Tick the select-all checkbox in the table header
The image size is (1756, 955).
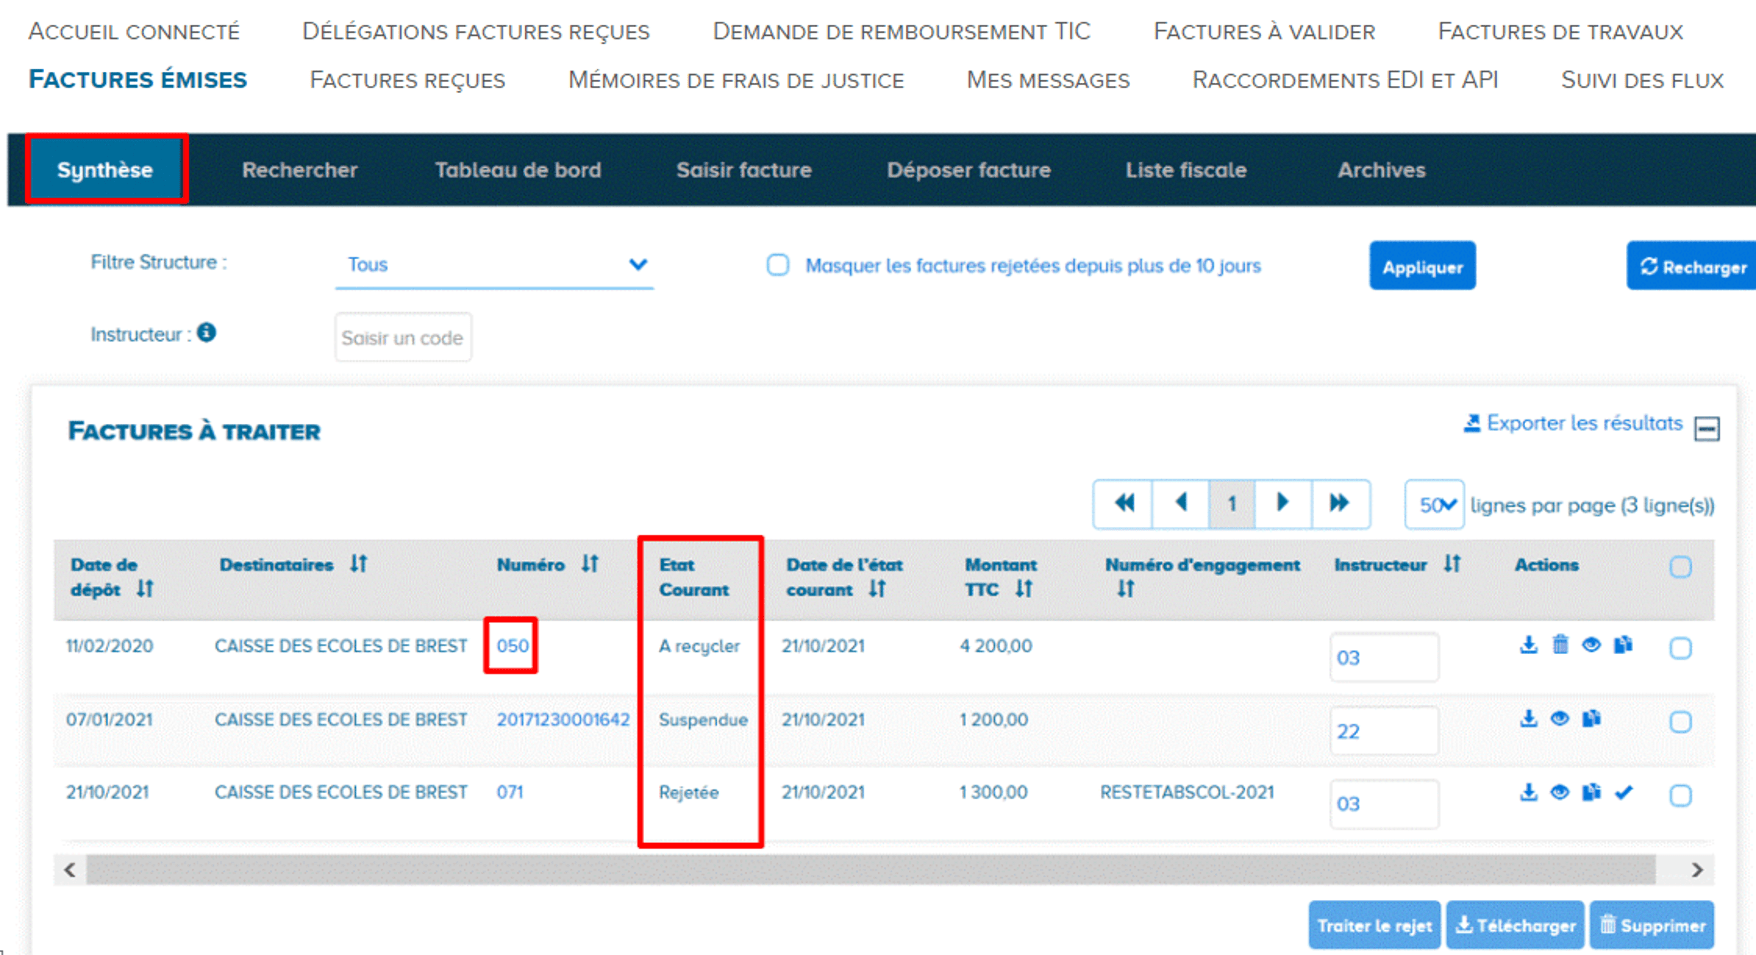[x=1681, y=567]
